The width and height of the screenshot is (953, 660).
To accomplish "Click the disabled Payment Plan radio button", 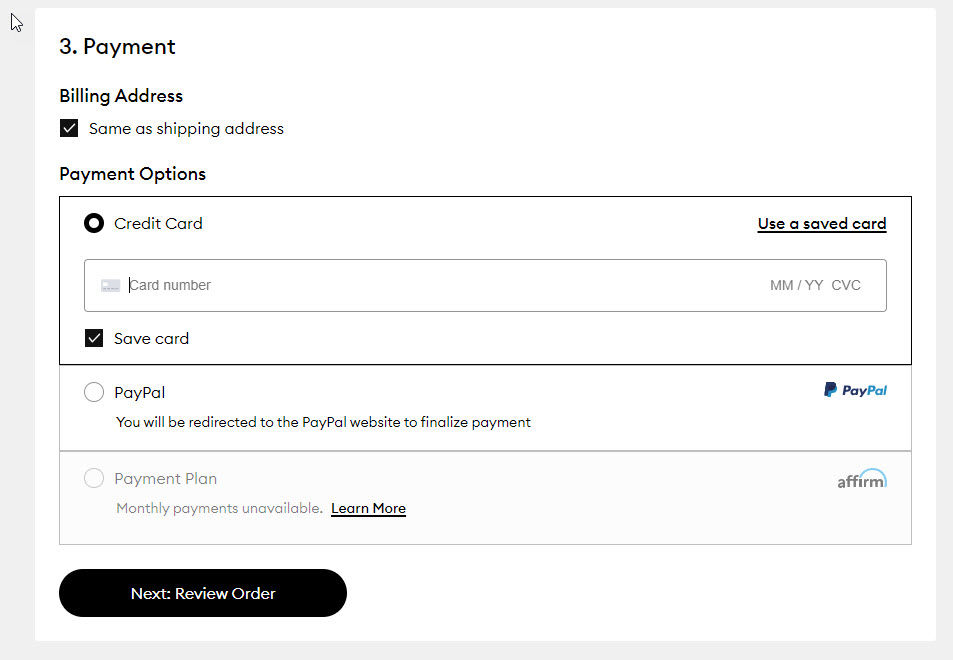I will coord(93,478).
